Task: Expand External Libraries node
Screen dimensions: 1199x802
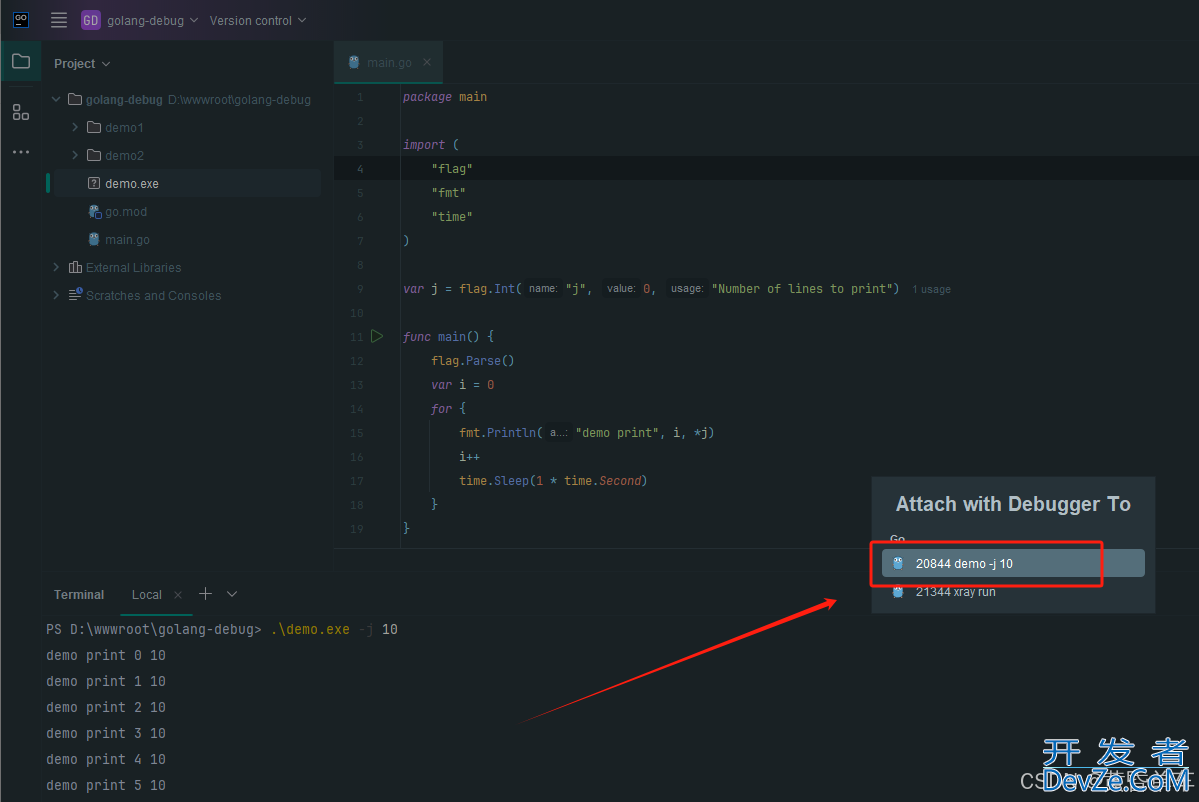Action: (56, 267)
